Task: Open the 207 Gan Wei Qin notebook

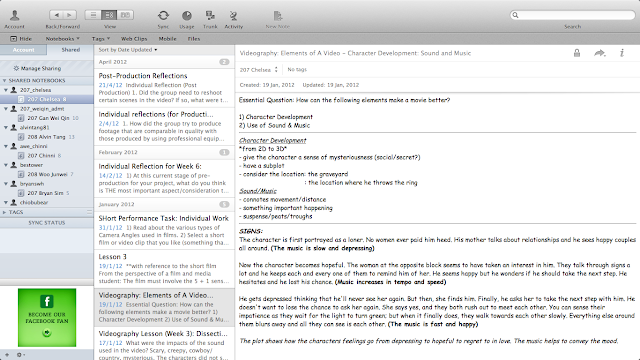Action: [47, 118]
